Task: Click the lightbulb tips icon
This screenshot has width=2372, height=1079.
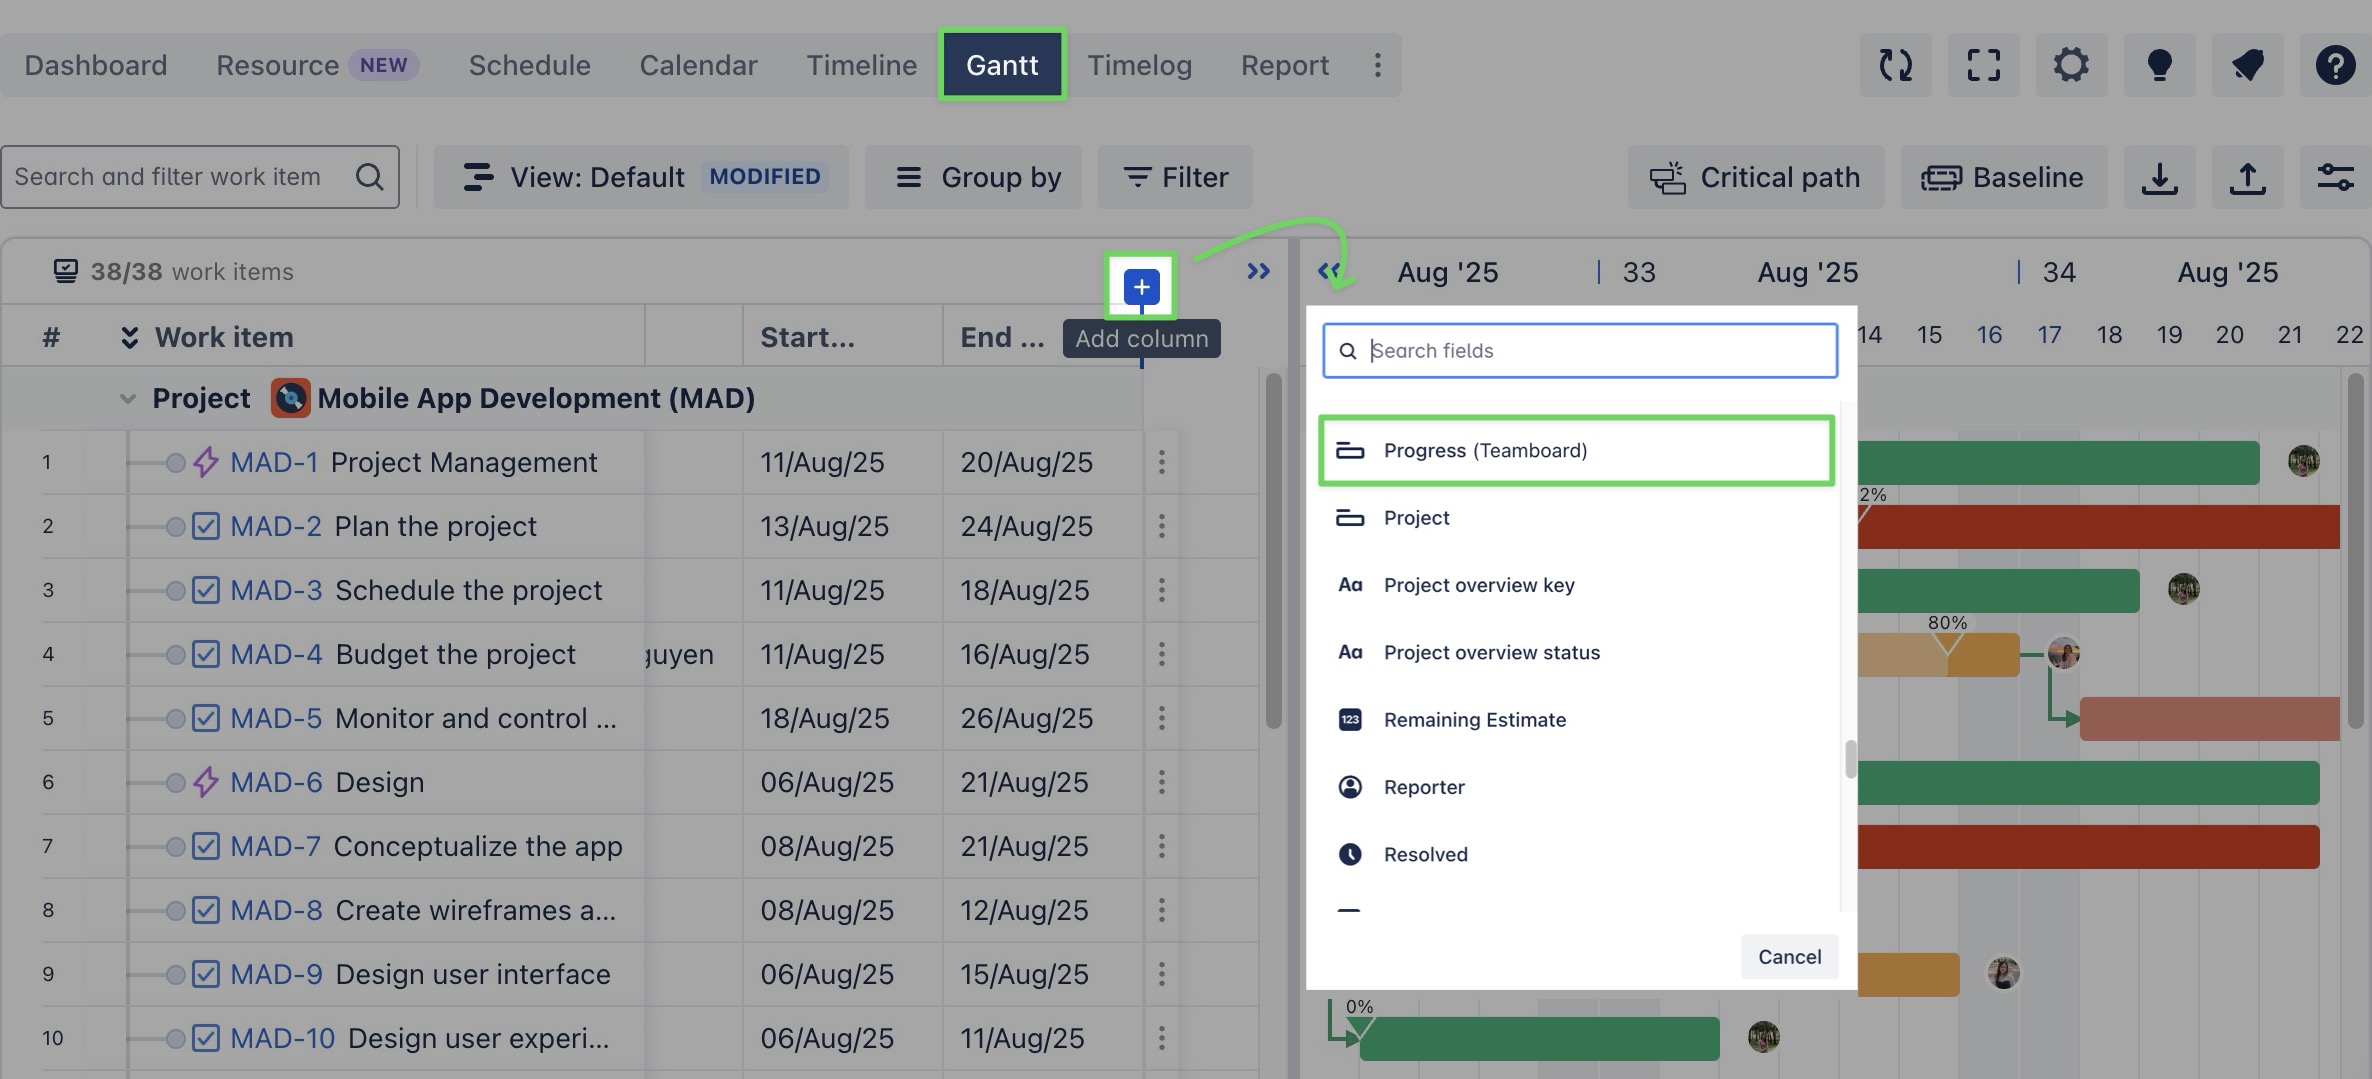Action: (2159, 65)
